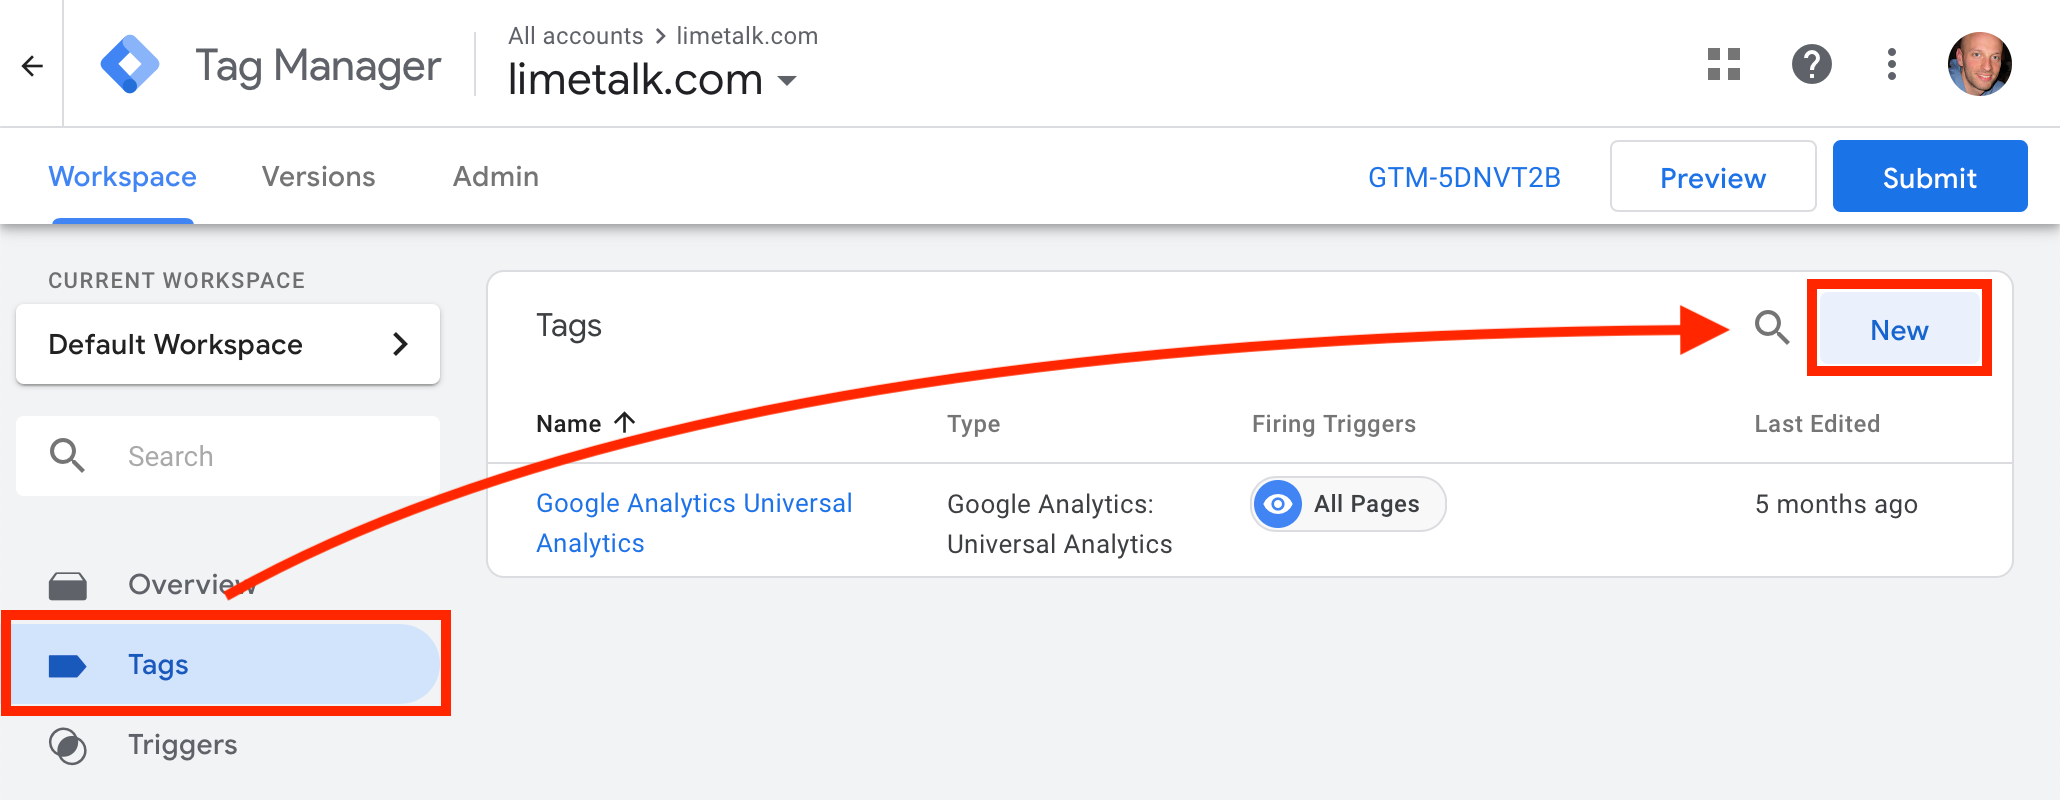Click the magnifier icon in Tags panel
Image resolution: width=2060 pixels, height=800 pixels.
pyautogui.click(x=1771, y=327)
